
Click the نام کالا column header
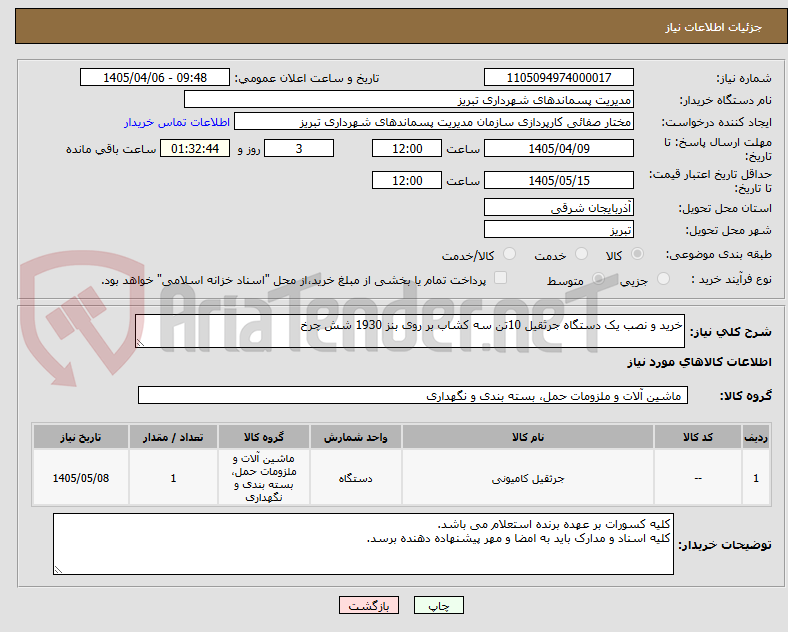tap(528, 437)
